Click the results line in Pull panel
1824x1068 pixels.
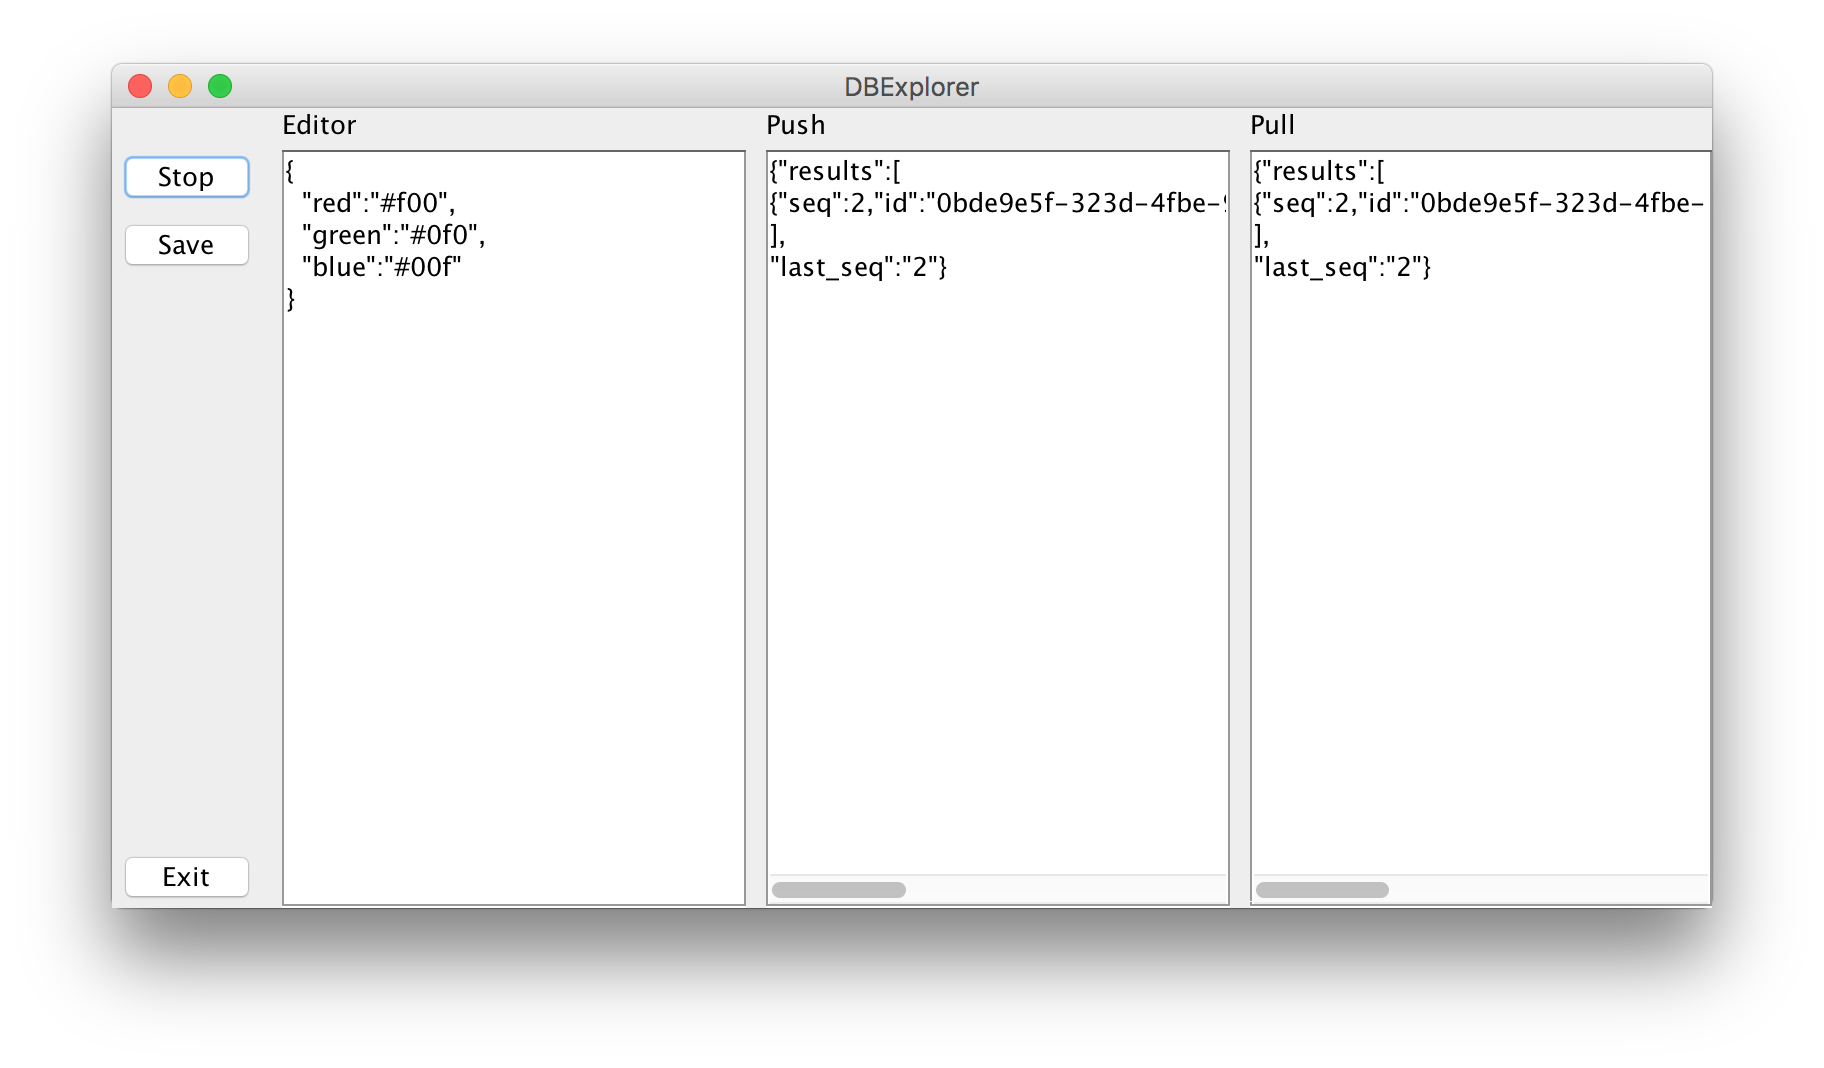point(1319,171)
